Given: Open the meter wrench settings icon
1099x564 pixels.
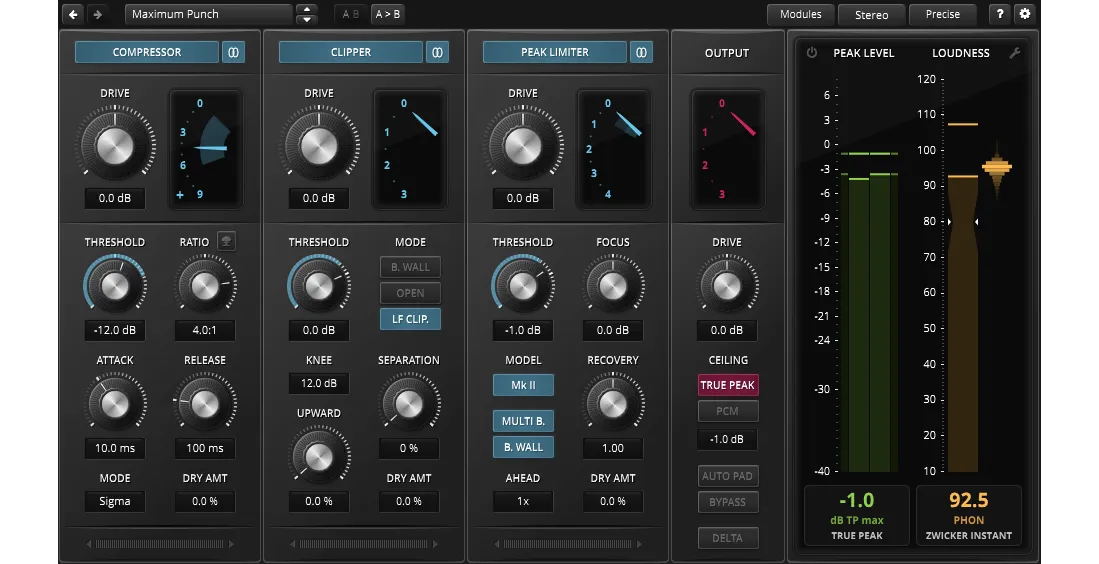Looking at the screenshot, I should click(1014, 53).
